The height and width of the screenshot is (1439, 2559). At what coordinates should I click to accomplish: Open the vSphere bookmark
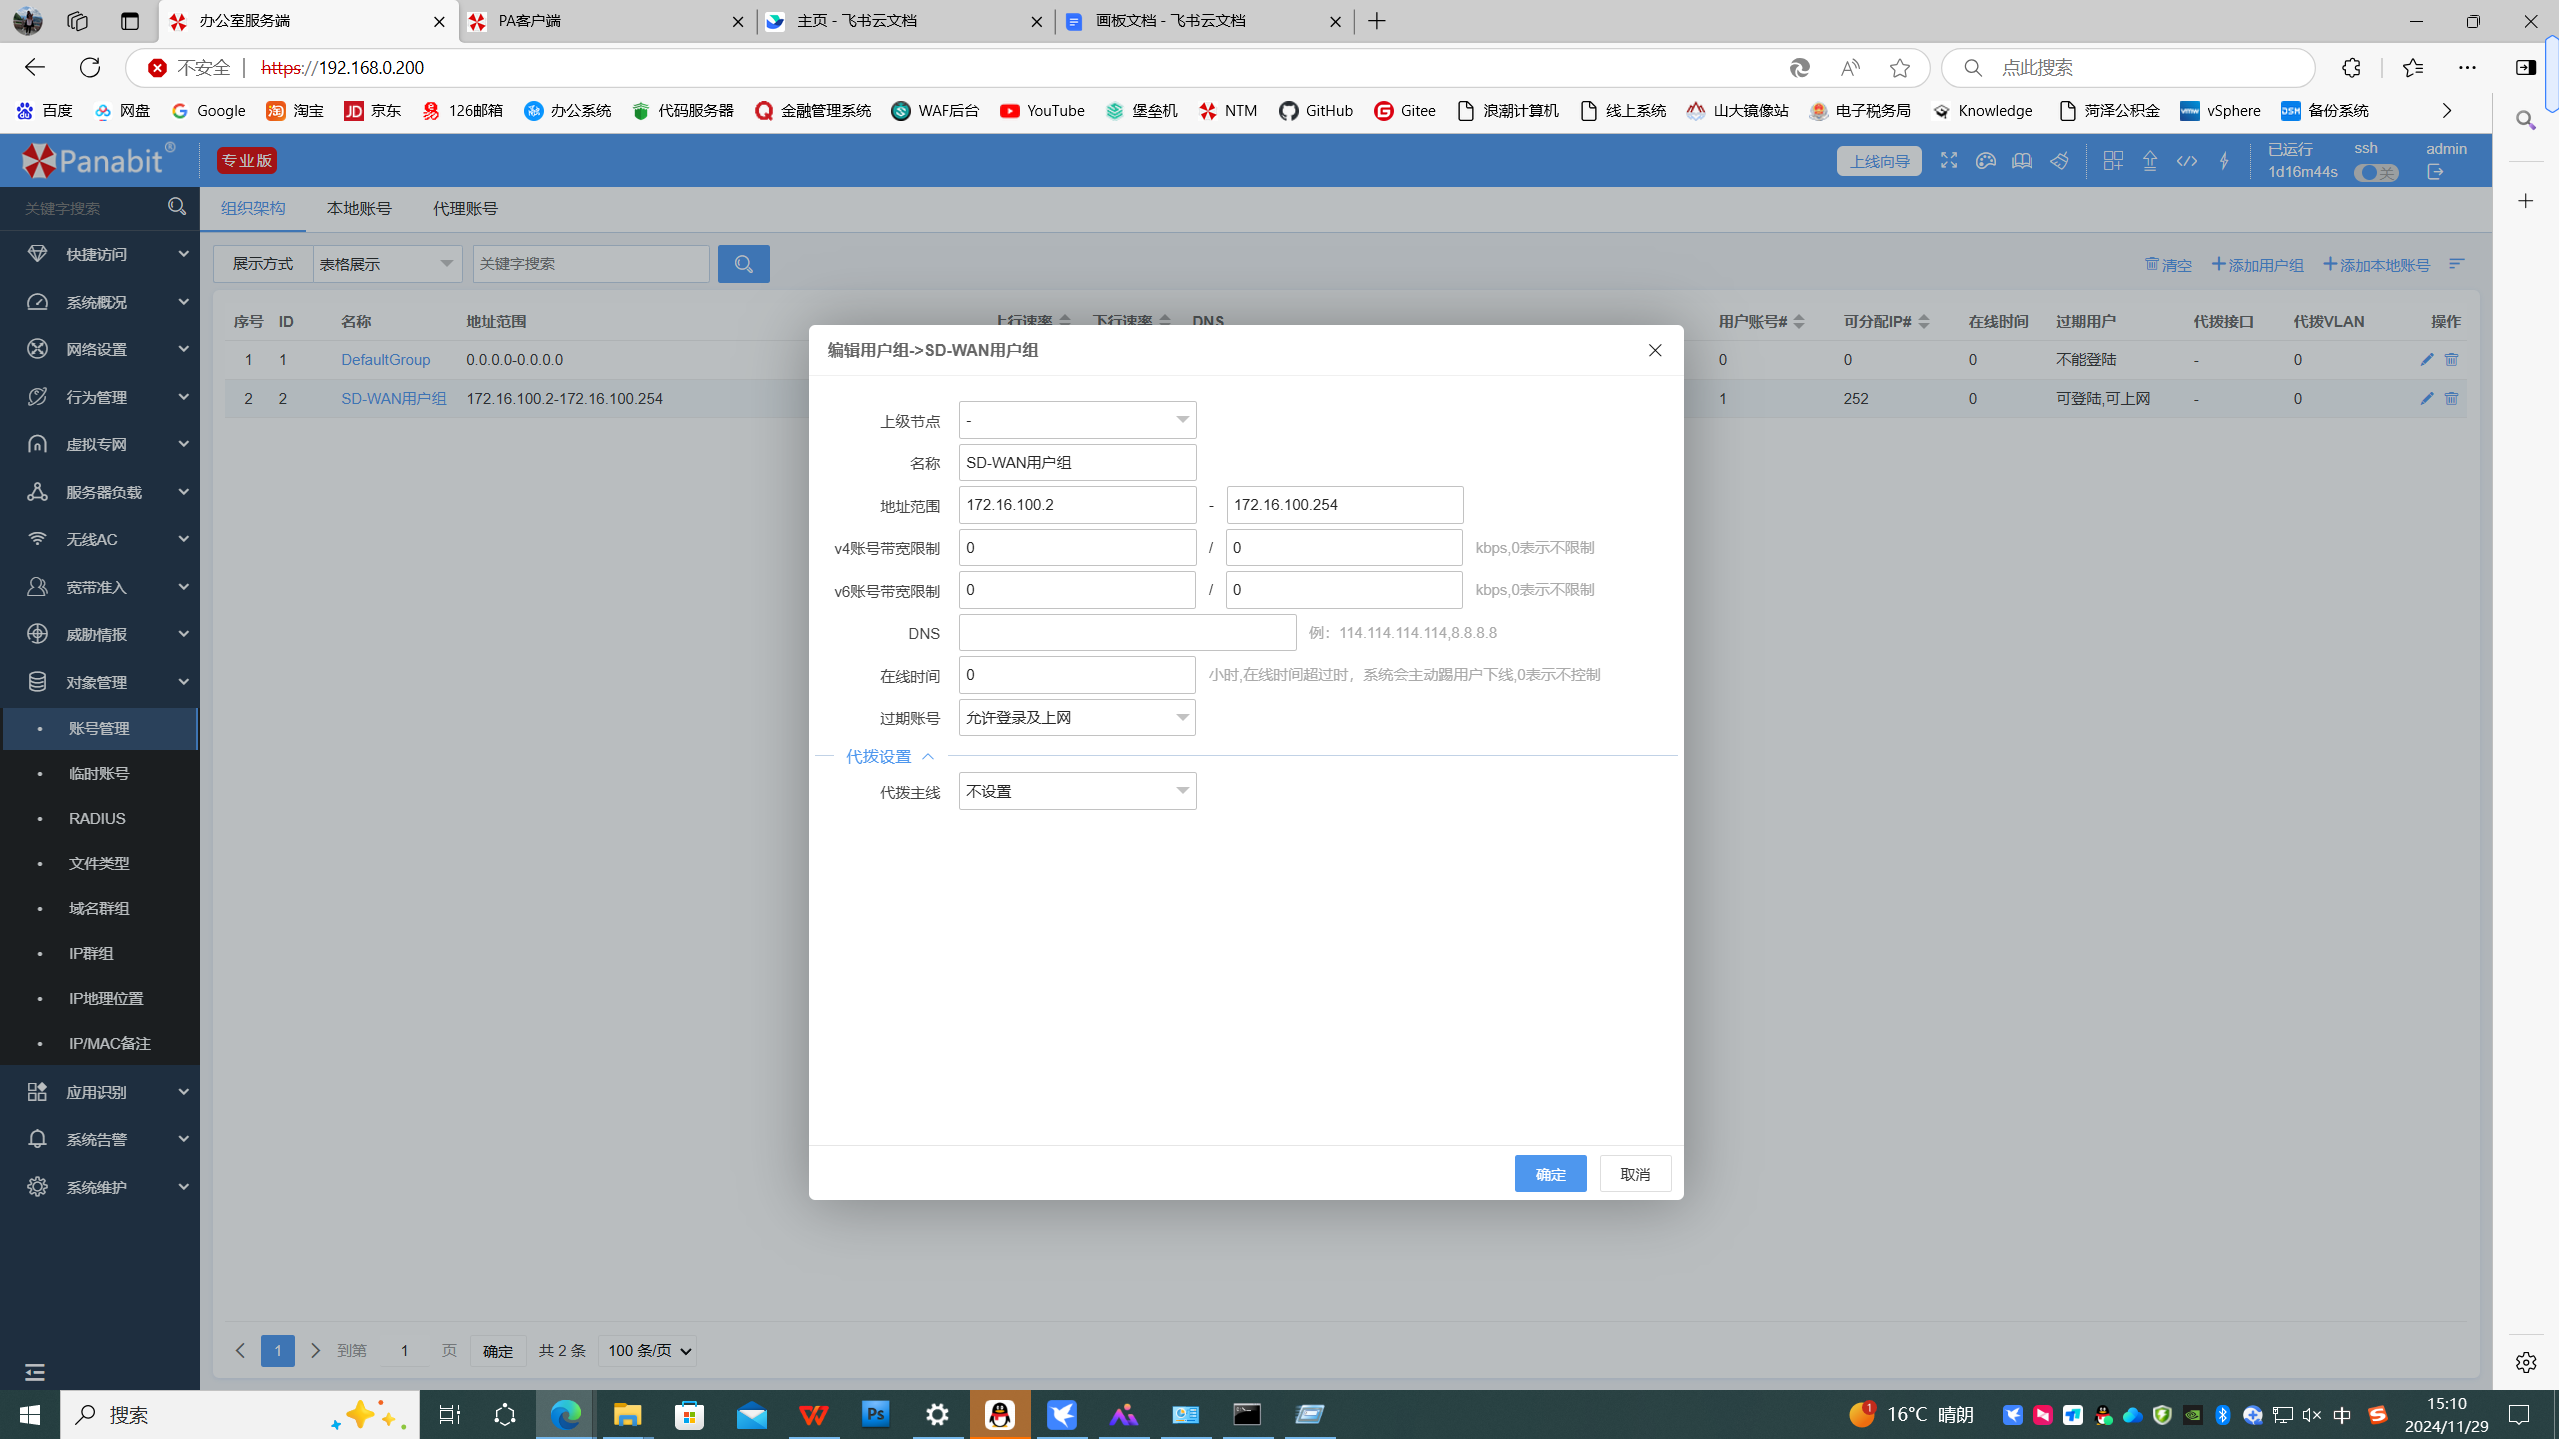[2219, 110]
